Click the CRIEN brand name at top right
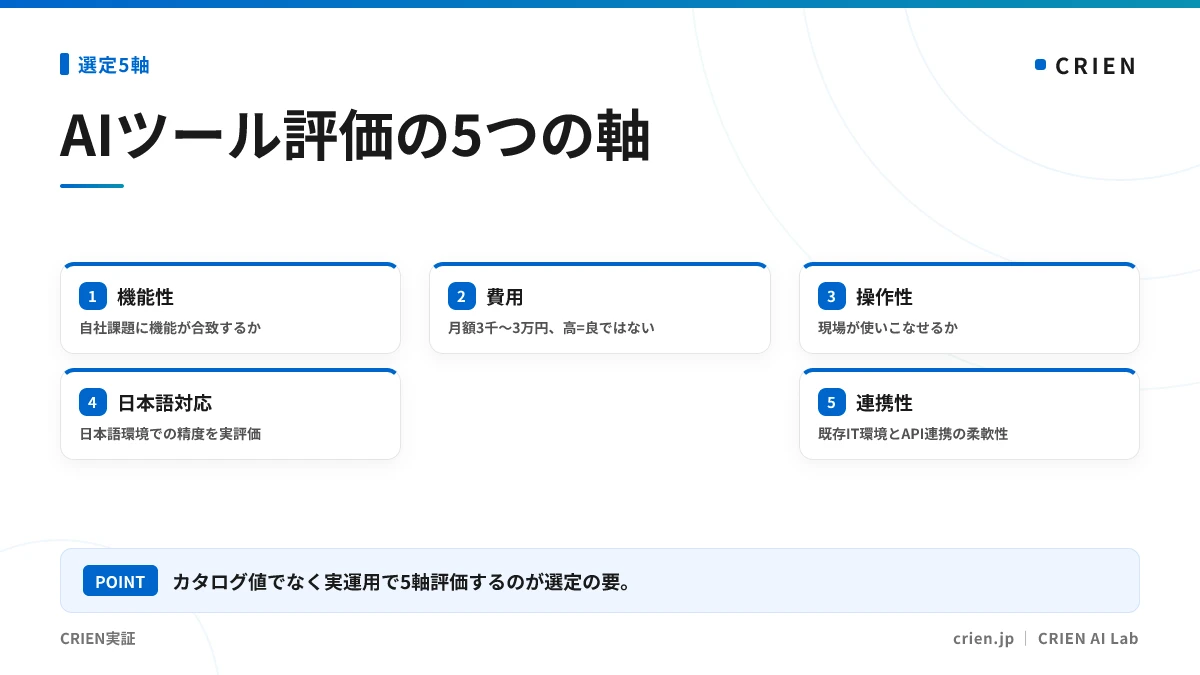The height and width of the screenshot is (675, 1200). (1096, 66)
